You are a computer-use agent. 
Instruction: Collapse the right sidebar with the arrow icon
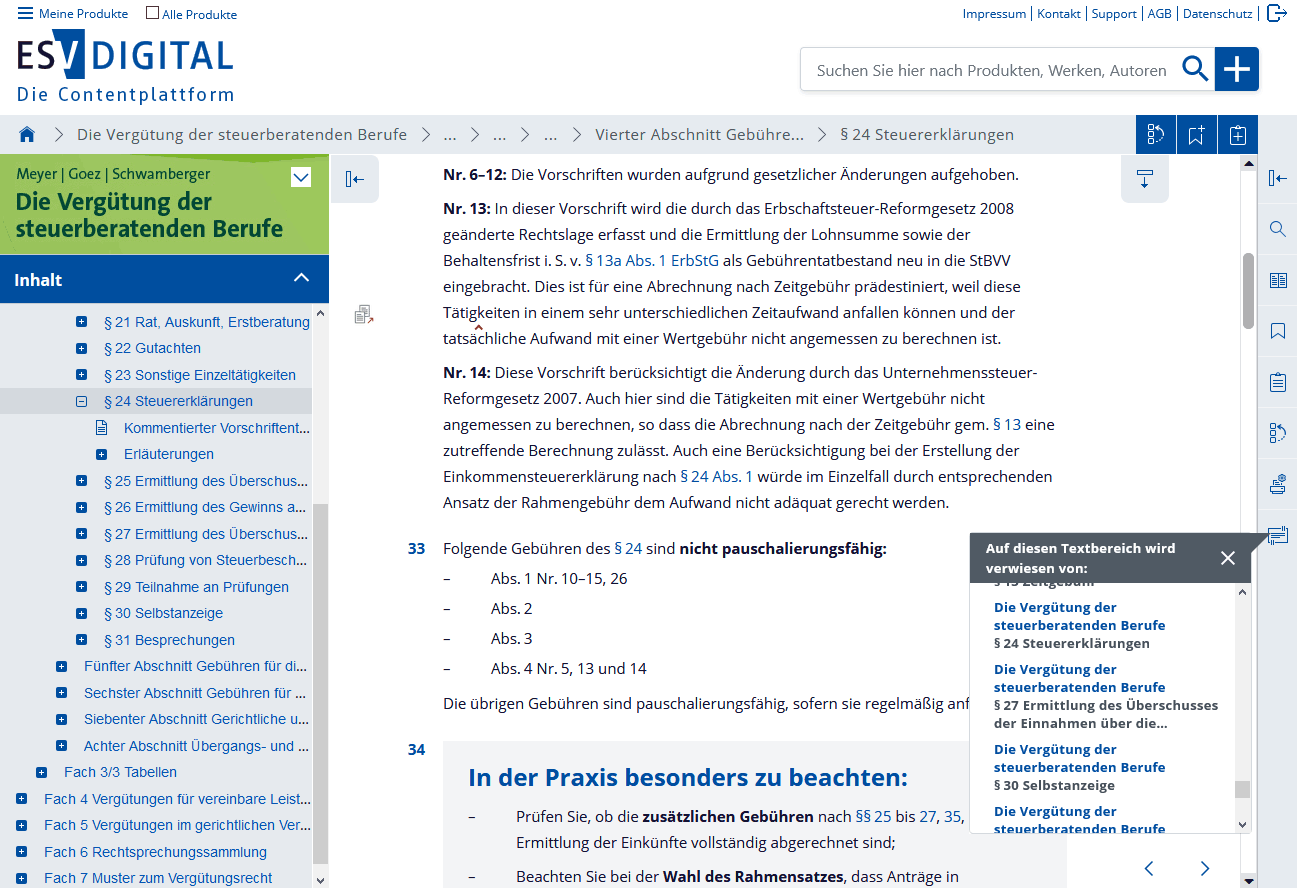(1277, 178)
